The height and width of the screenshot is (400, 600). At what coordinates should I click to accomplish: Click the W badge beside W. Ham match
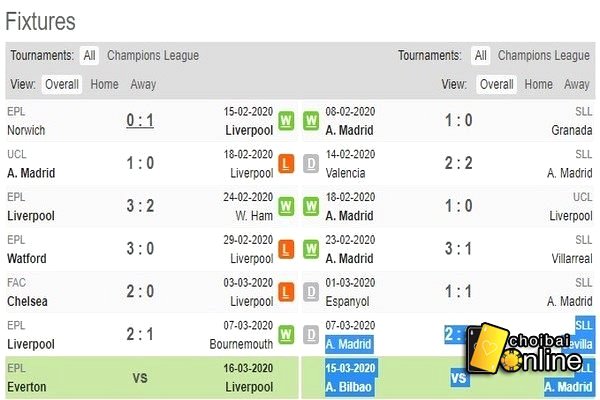point(286,207)
